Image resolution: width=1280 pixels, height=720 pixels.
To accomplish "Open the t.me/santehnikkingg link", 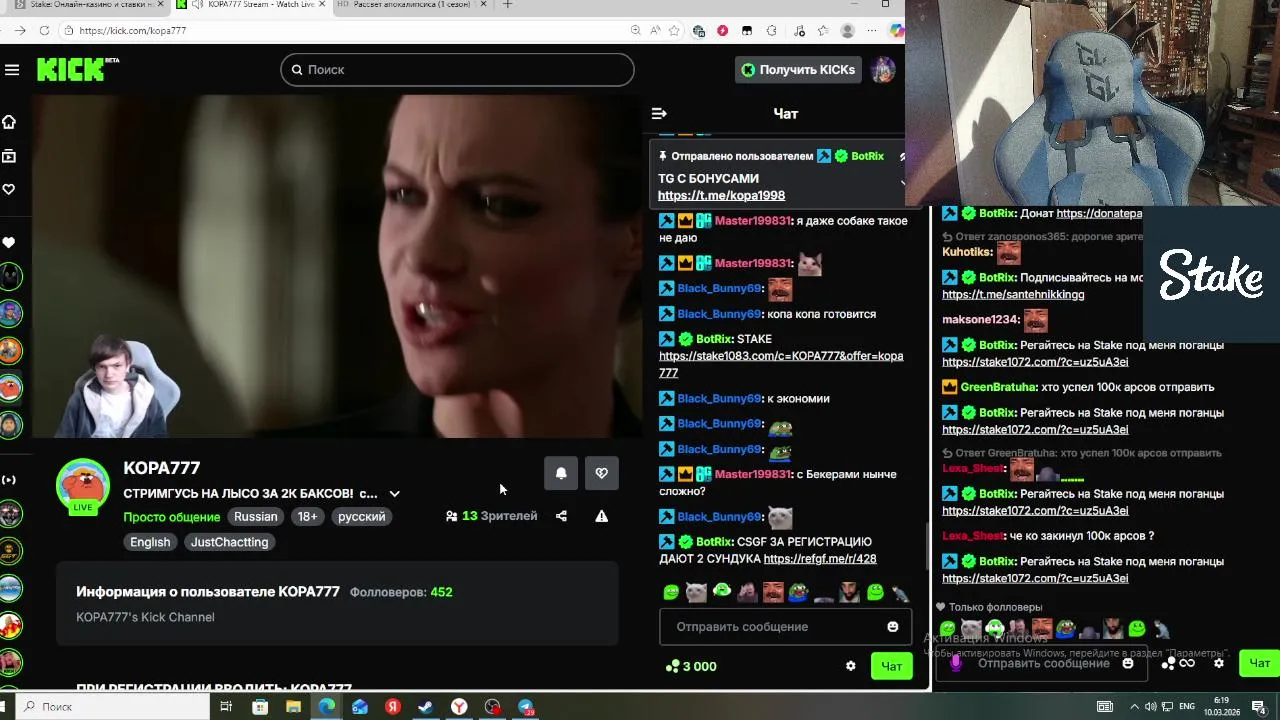I will point(1013,295).
